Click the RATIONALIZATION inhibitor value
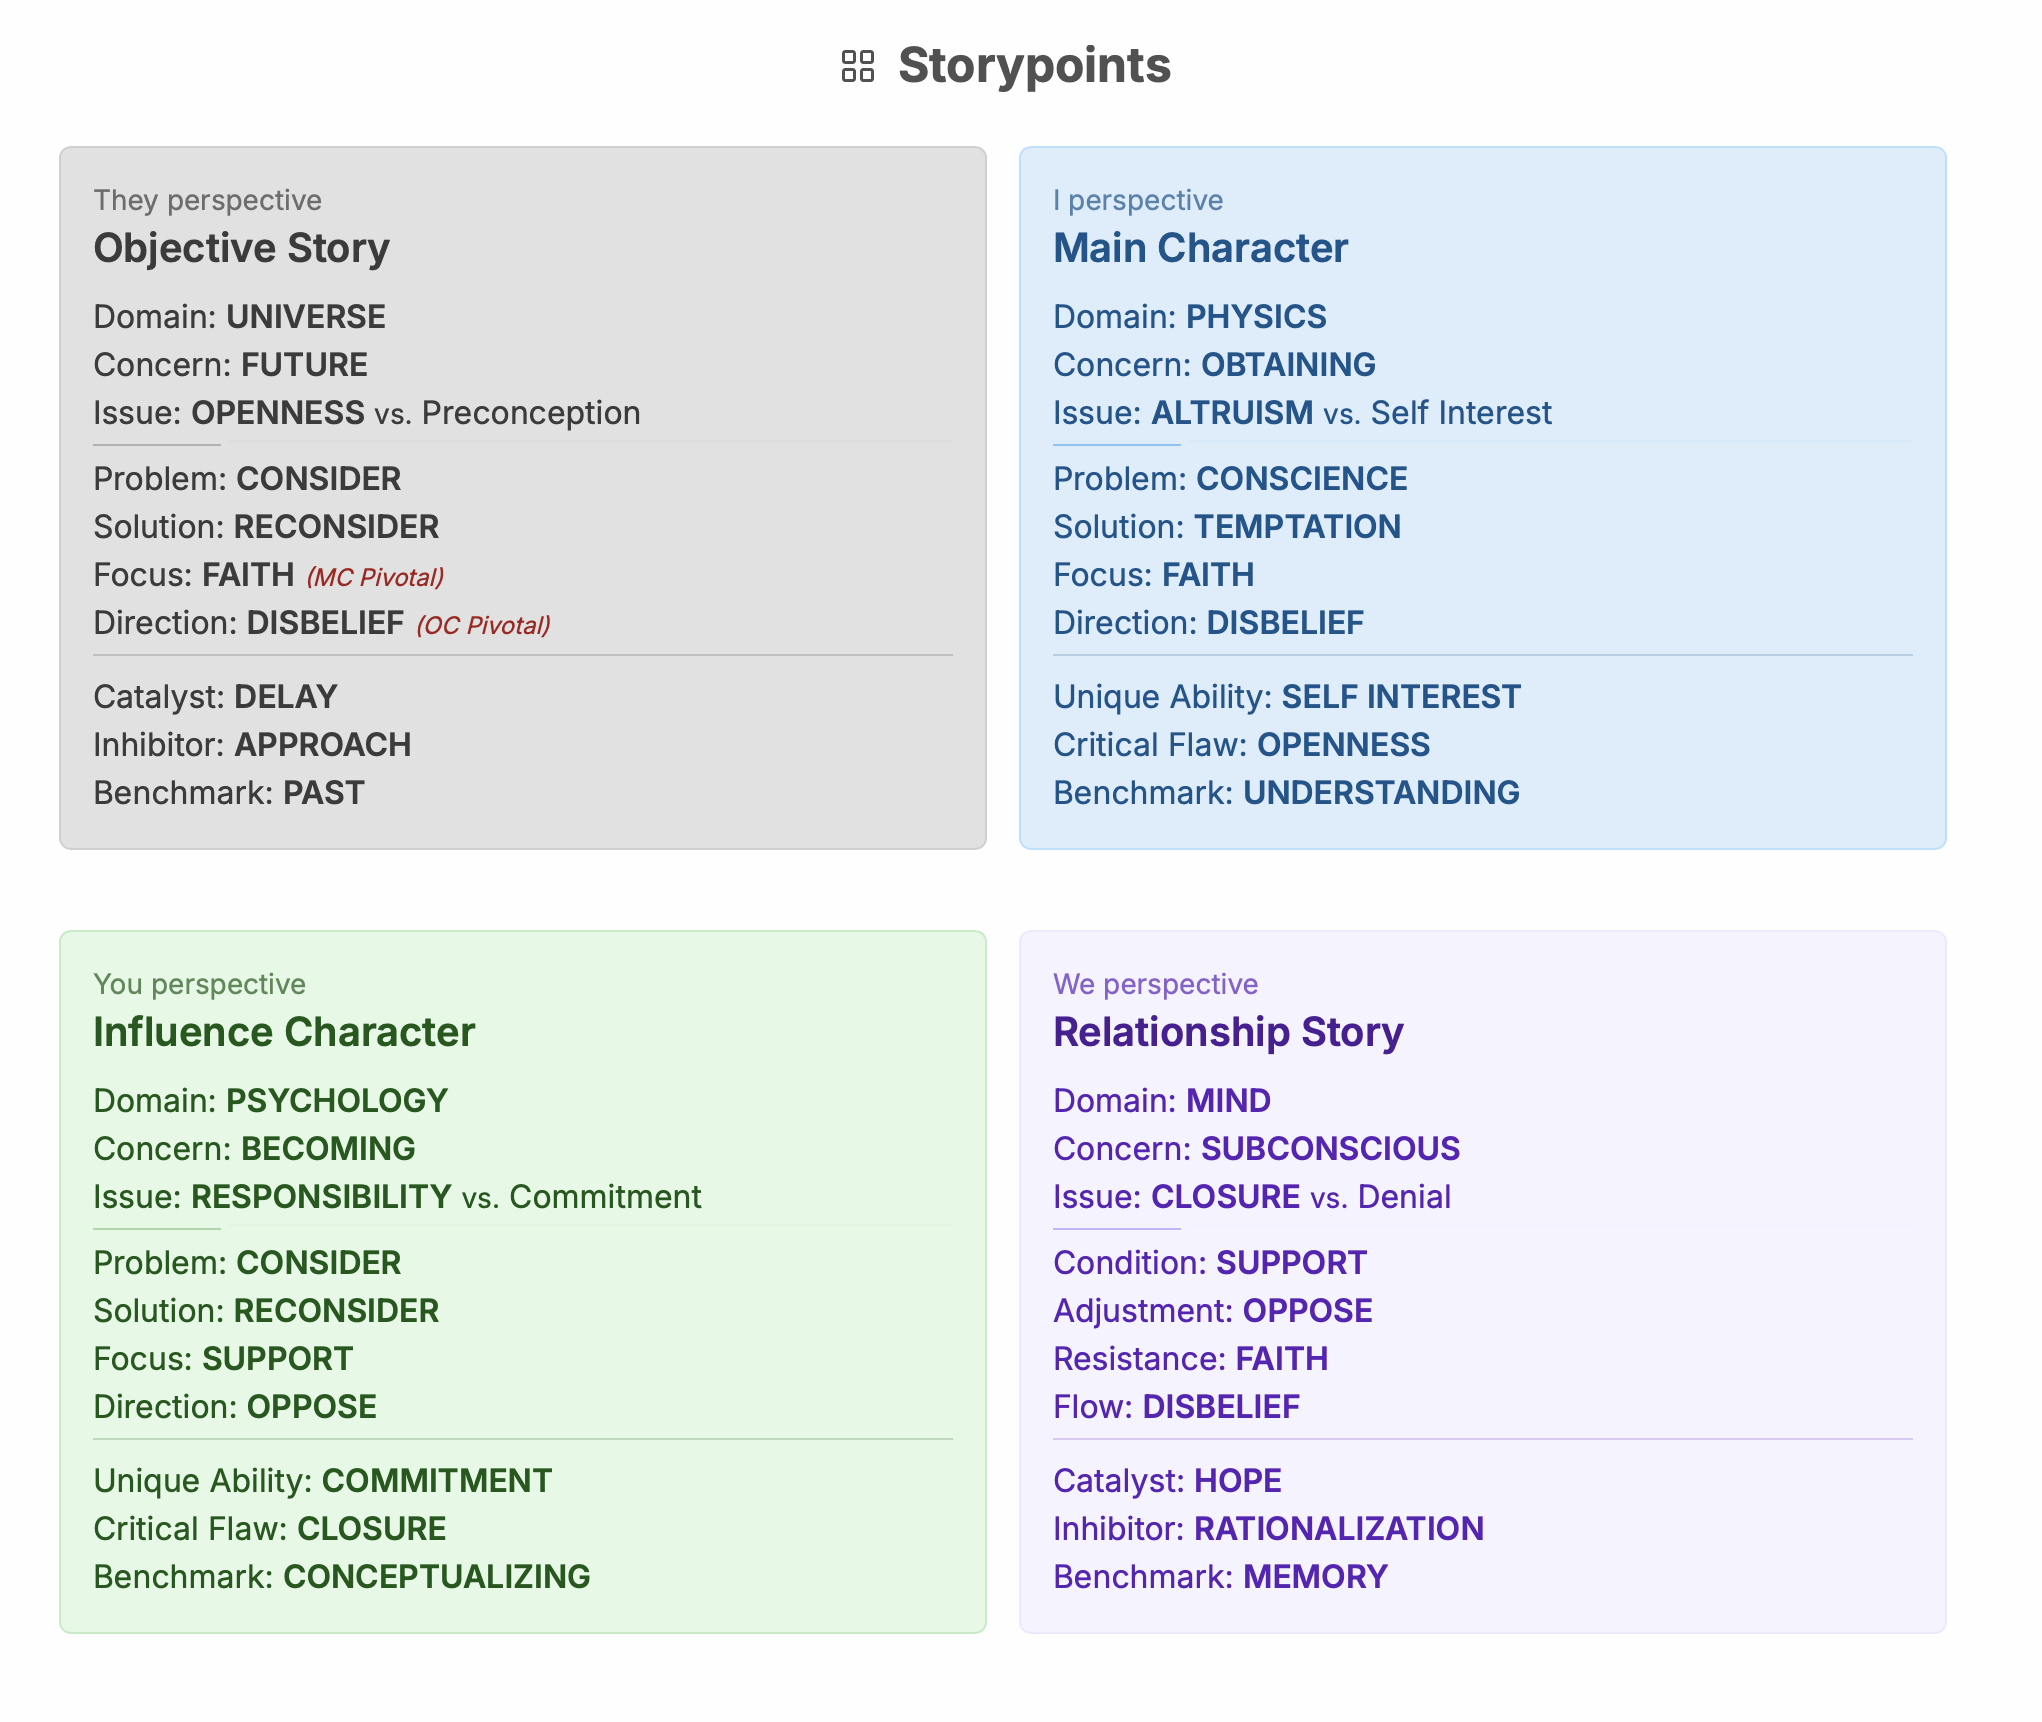Viewport: 2042px width, 1722px height. click(1338, 1529)
